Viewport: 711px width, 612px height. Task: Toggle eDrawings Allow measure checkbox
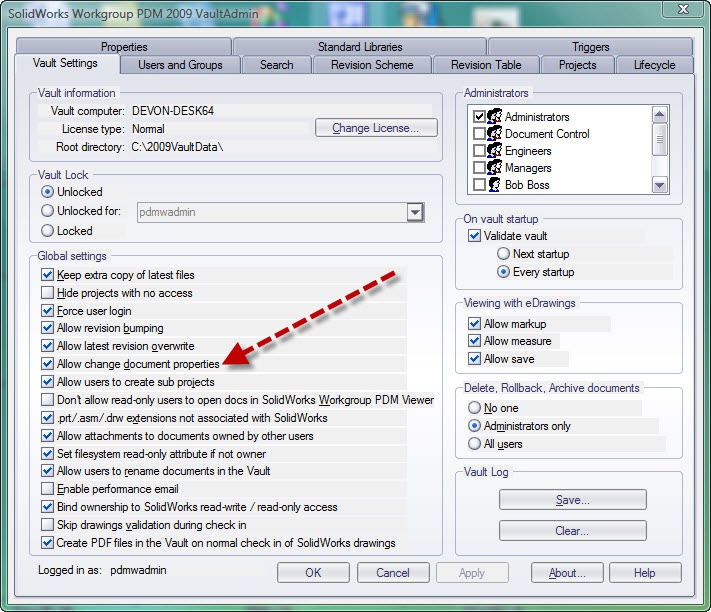coord(474,341)
